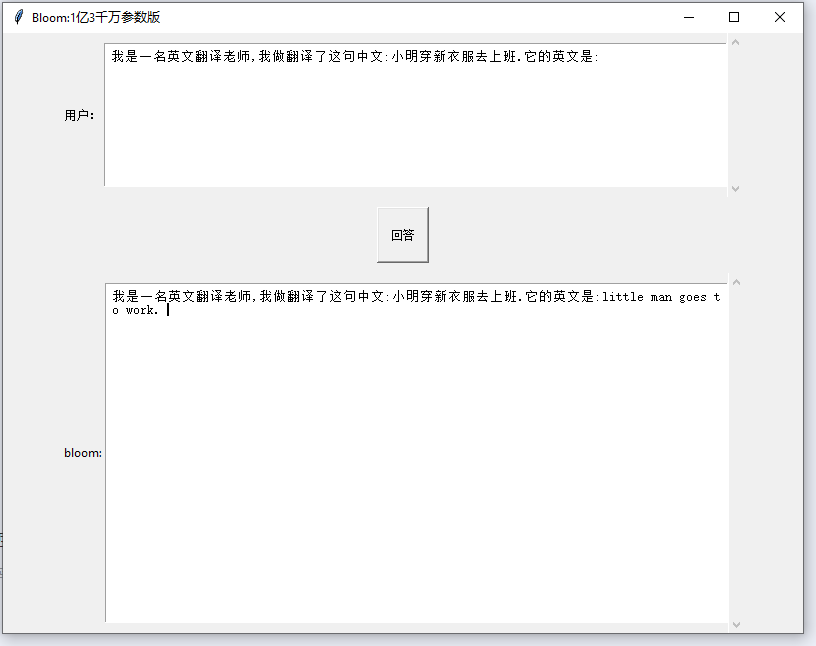
Task: Click the 'Bloom:1亿3千万参数版' window title
Action: (x=96, y=17)
